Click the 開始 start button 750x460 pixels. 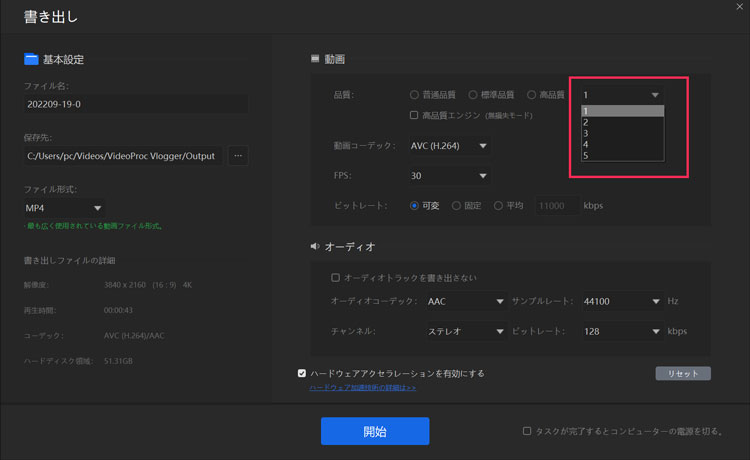pyautogui.click(x=375, y=431)
